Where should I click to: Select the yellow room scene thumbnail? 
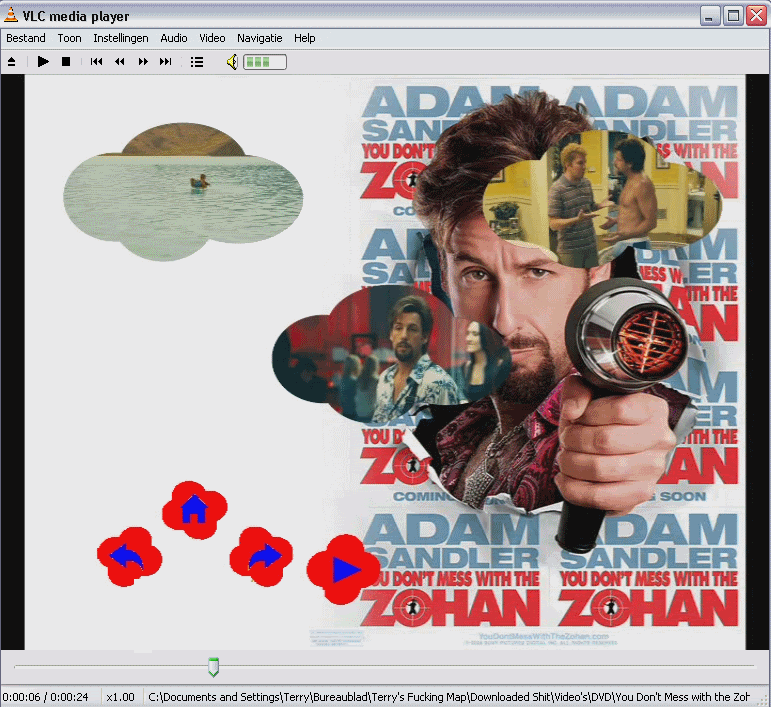[x=602, y=199]
